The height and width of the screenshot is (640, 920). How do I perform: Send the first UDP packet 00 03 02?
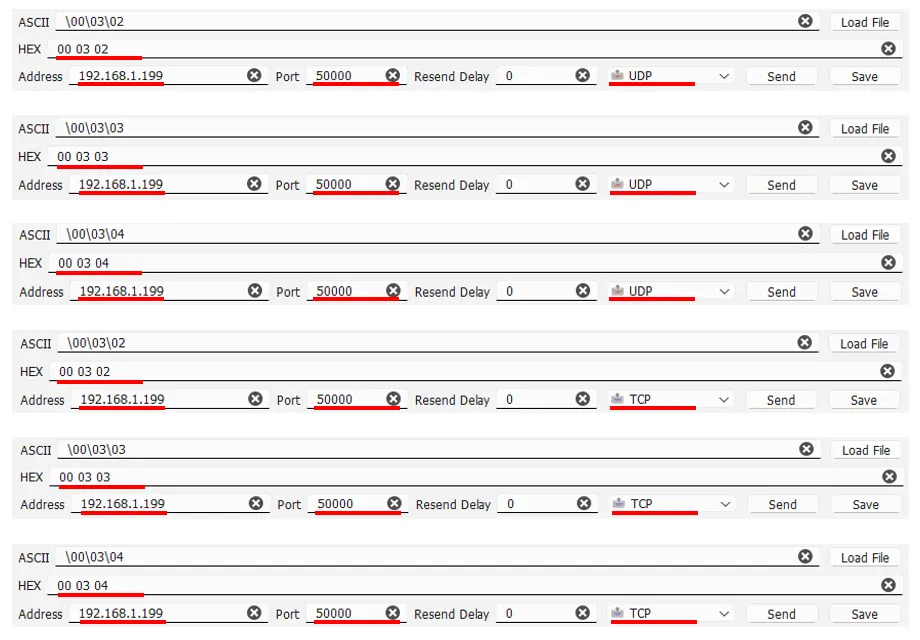click(781, 76)
